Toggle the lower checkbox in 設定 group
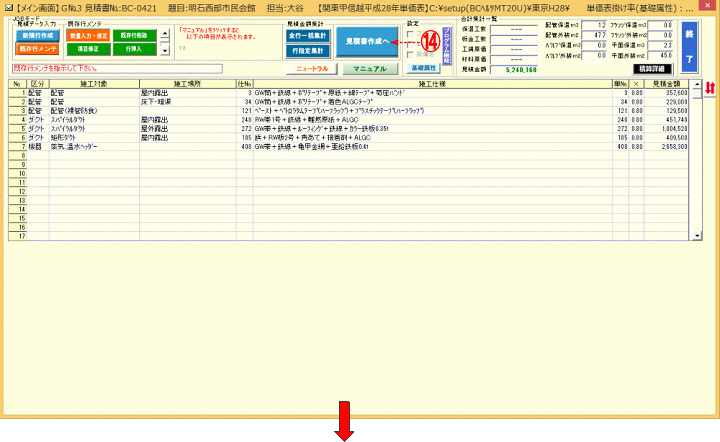720x442 pixels. [x=411, y=54]
